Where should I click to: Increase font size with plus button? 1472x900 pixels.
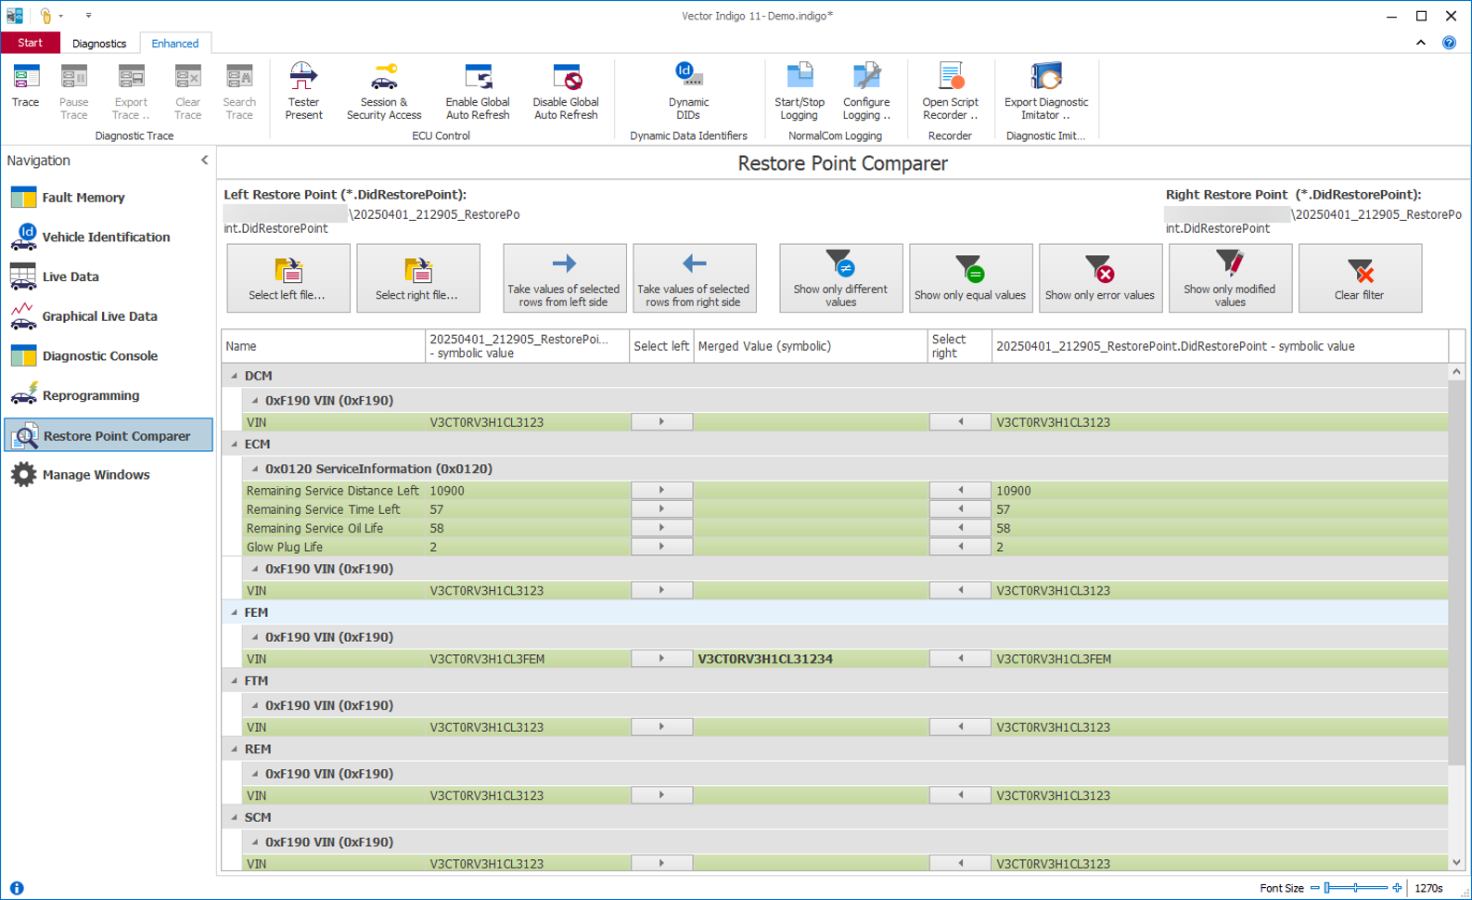click(1397, 888)
